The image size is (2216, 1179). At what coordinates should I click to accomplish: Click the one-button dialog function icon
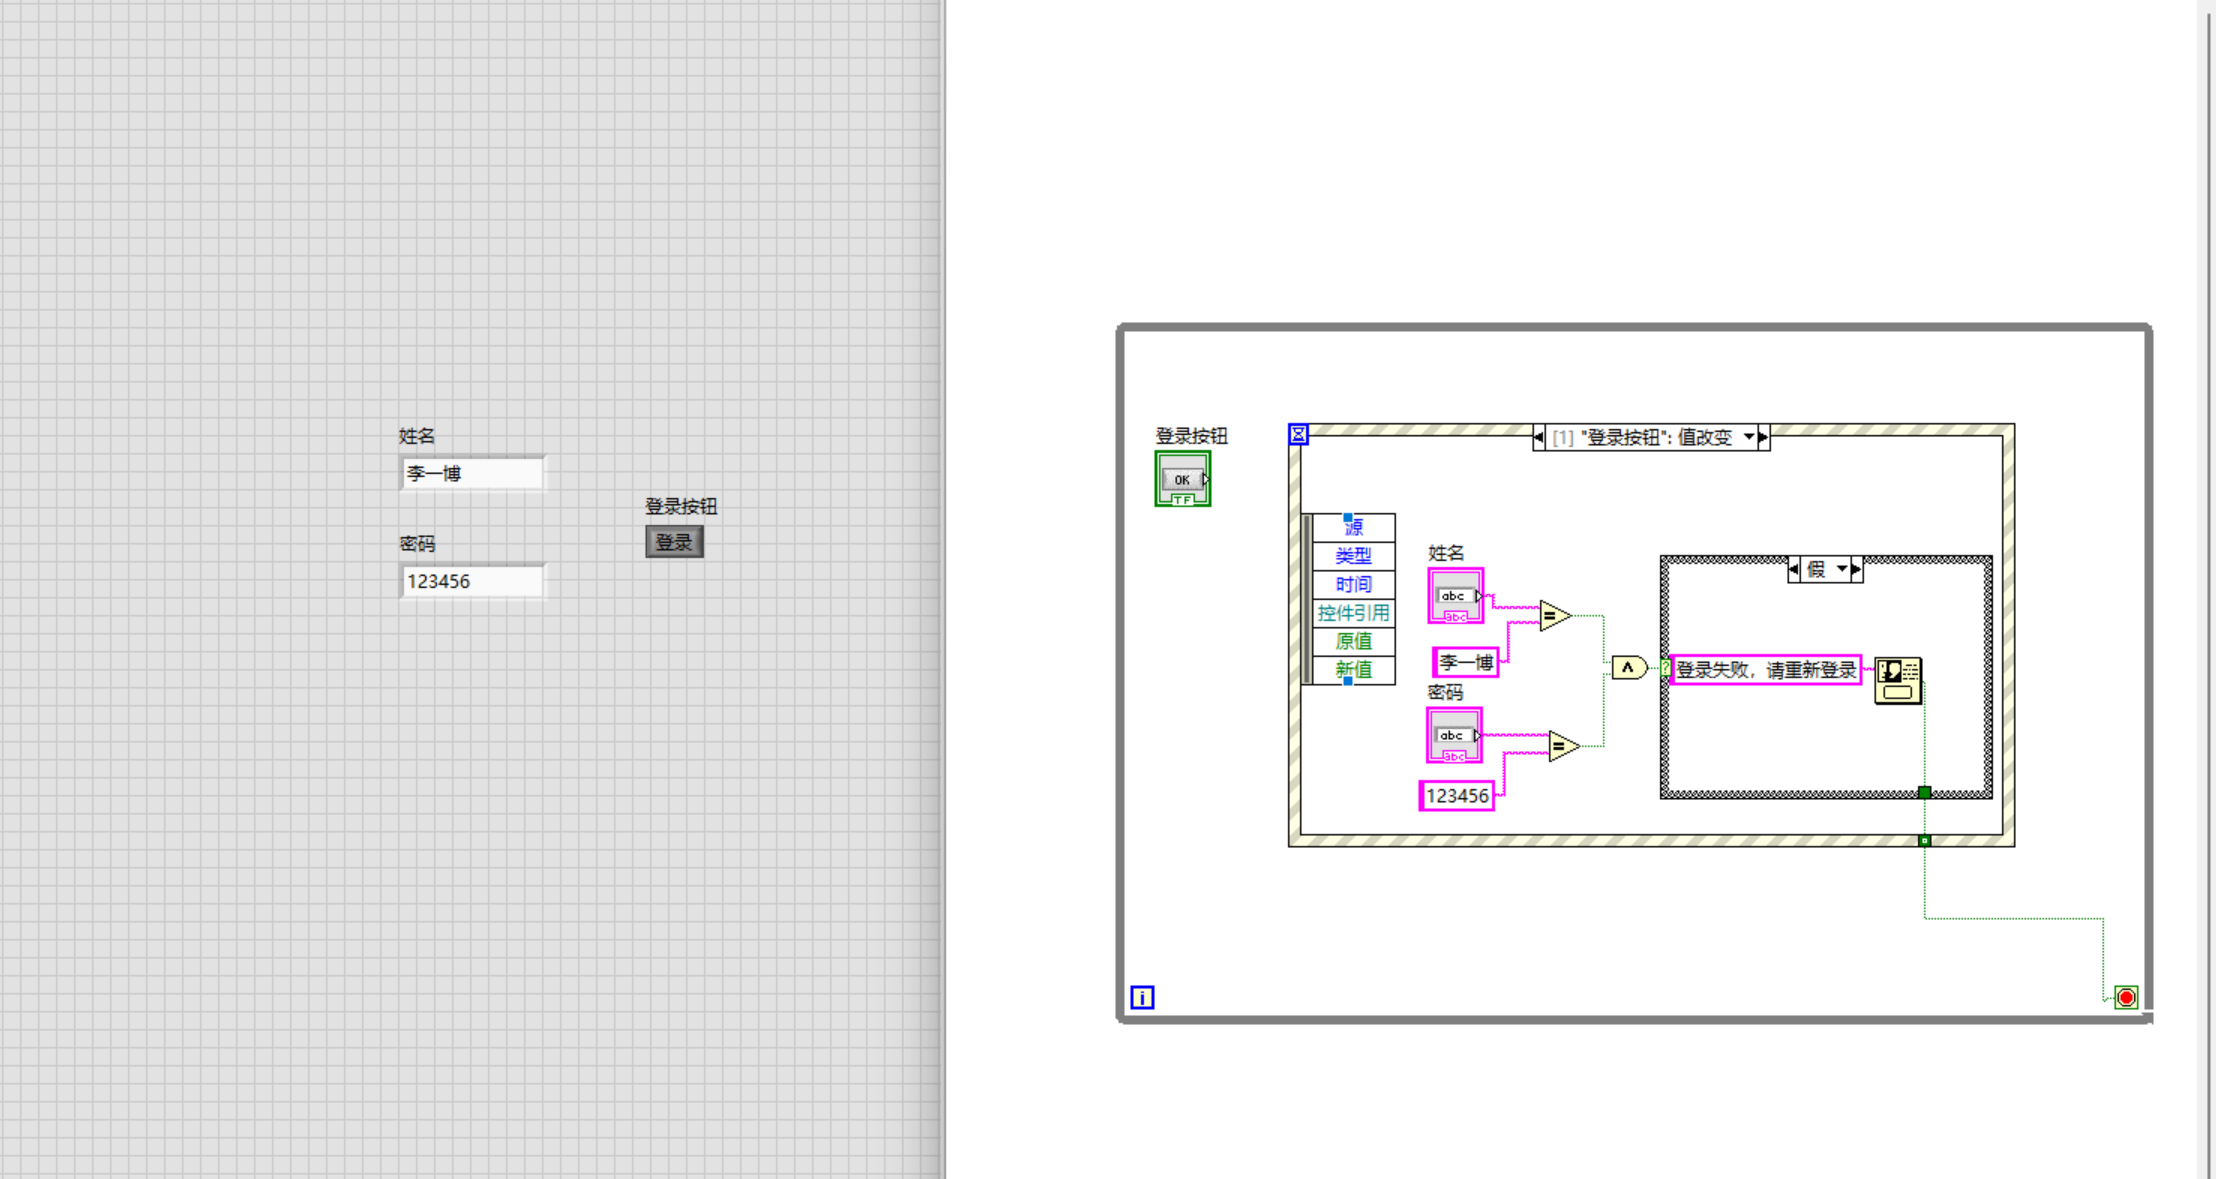click(x=1897, y=681)
